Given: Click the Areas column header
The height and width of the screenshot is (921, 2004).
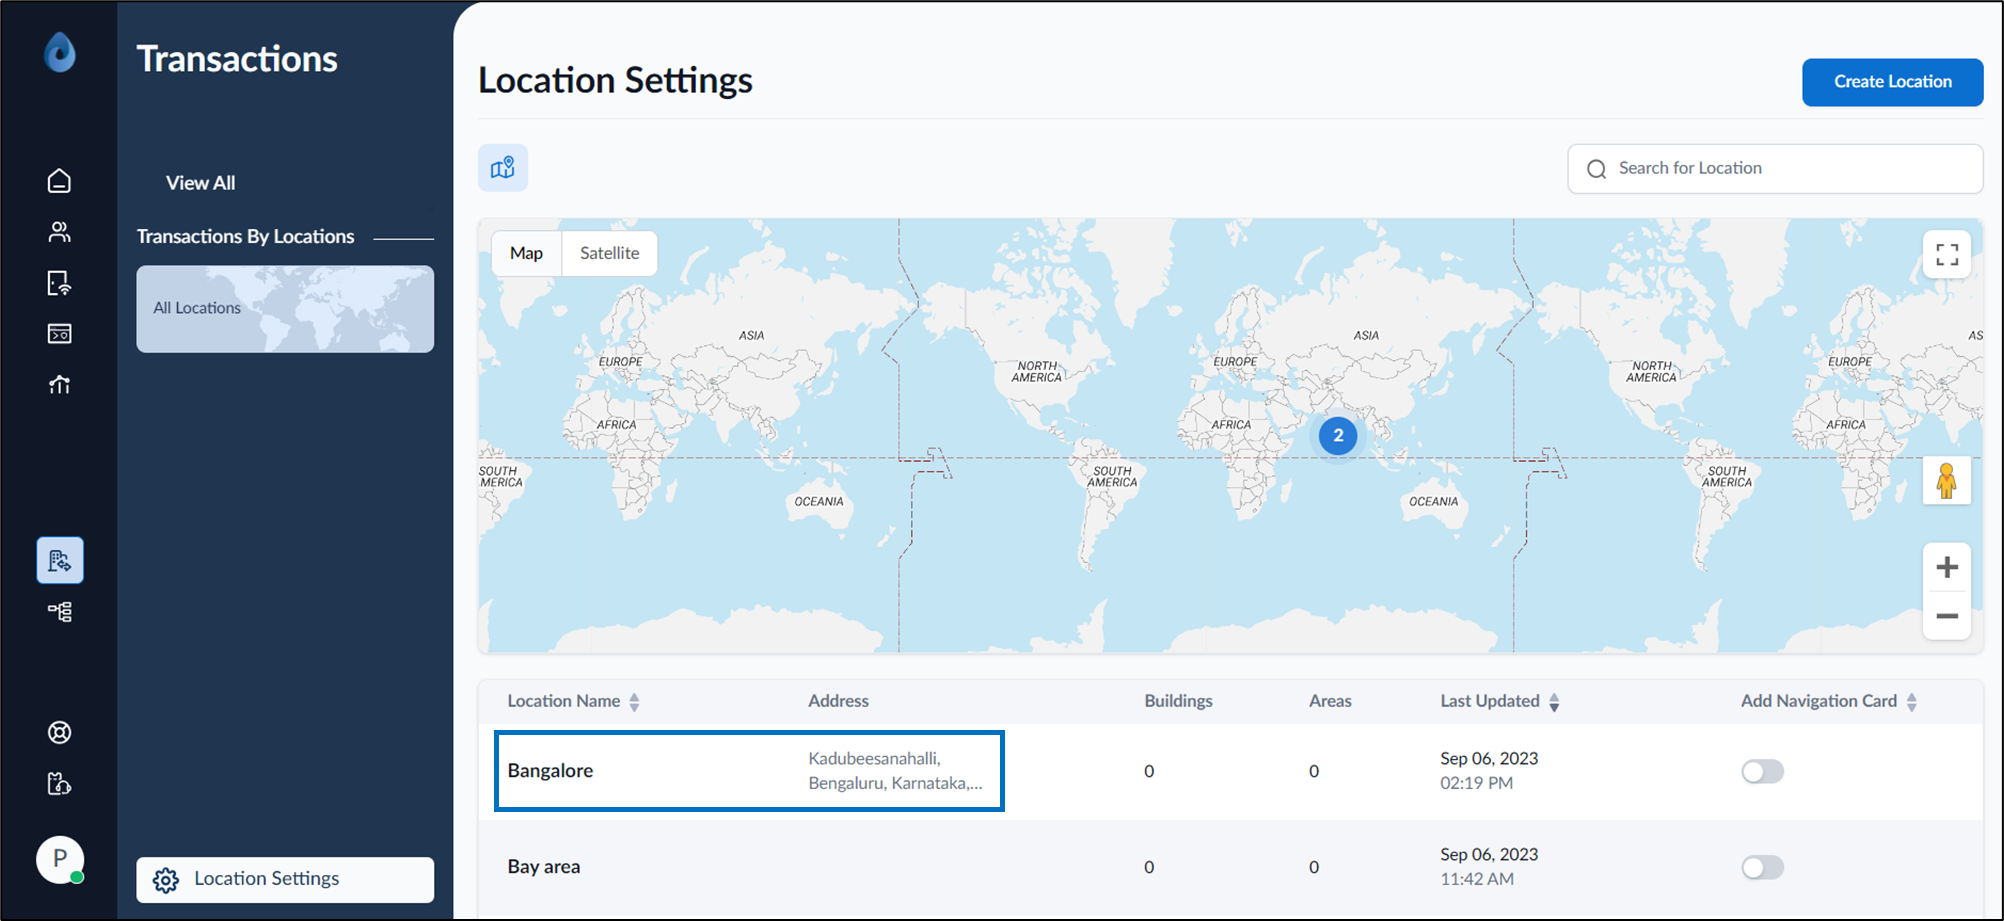Looking at the screenshot, I should point(1330,701).
